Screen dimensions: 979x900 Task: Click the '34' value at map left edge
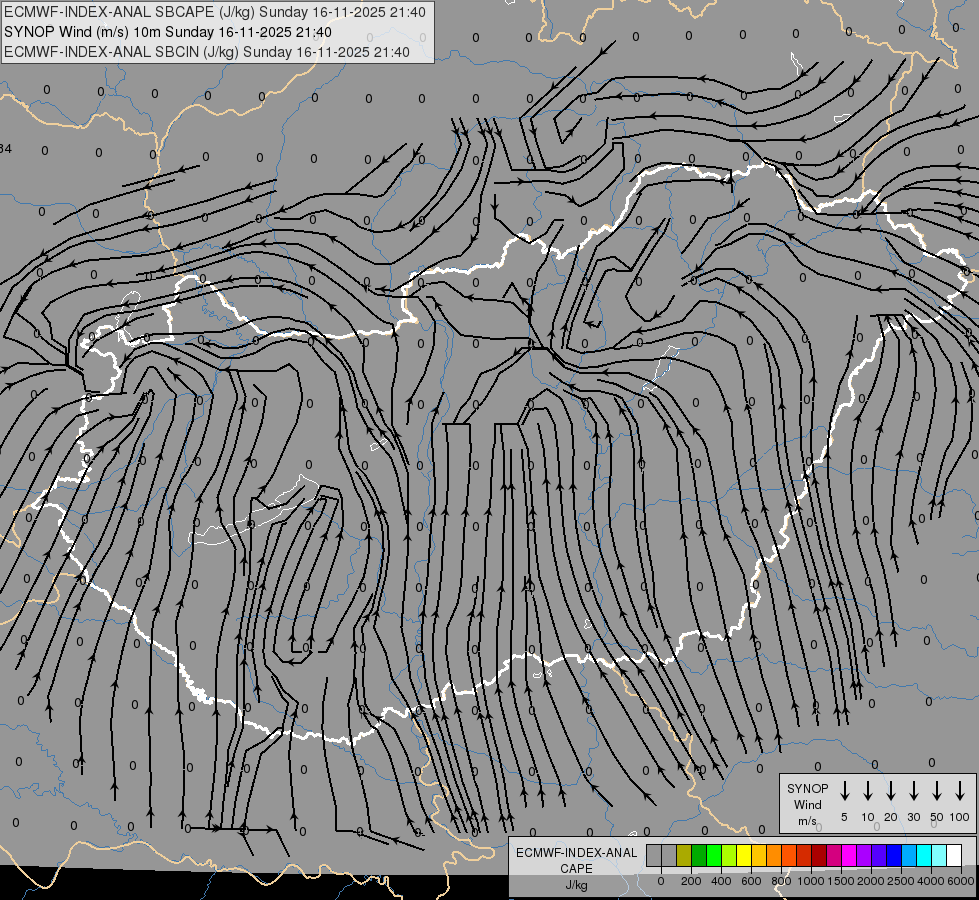click(x=6, y=149)
